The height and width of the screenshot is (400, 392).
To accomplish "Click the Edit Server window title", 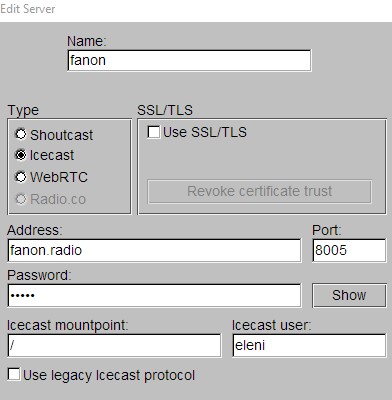I will tap(28, 9).
